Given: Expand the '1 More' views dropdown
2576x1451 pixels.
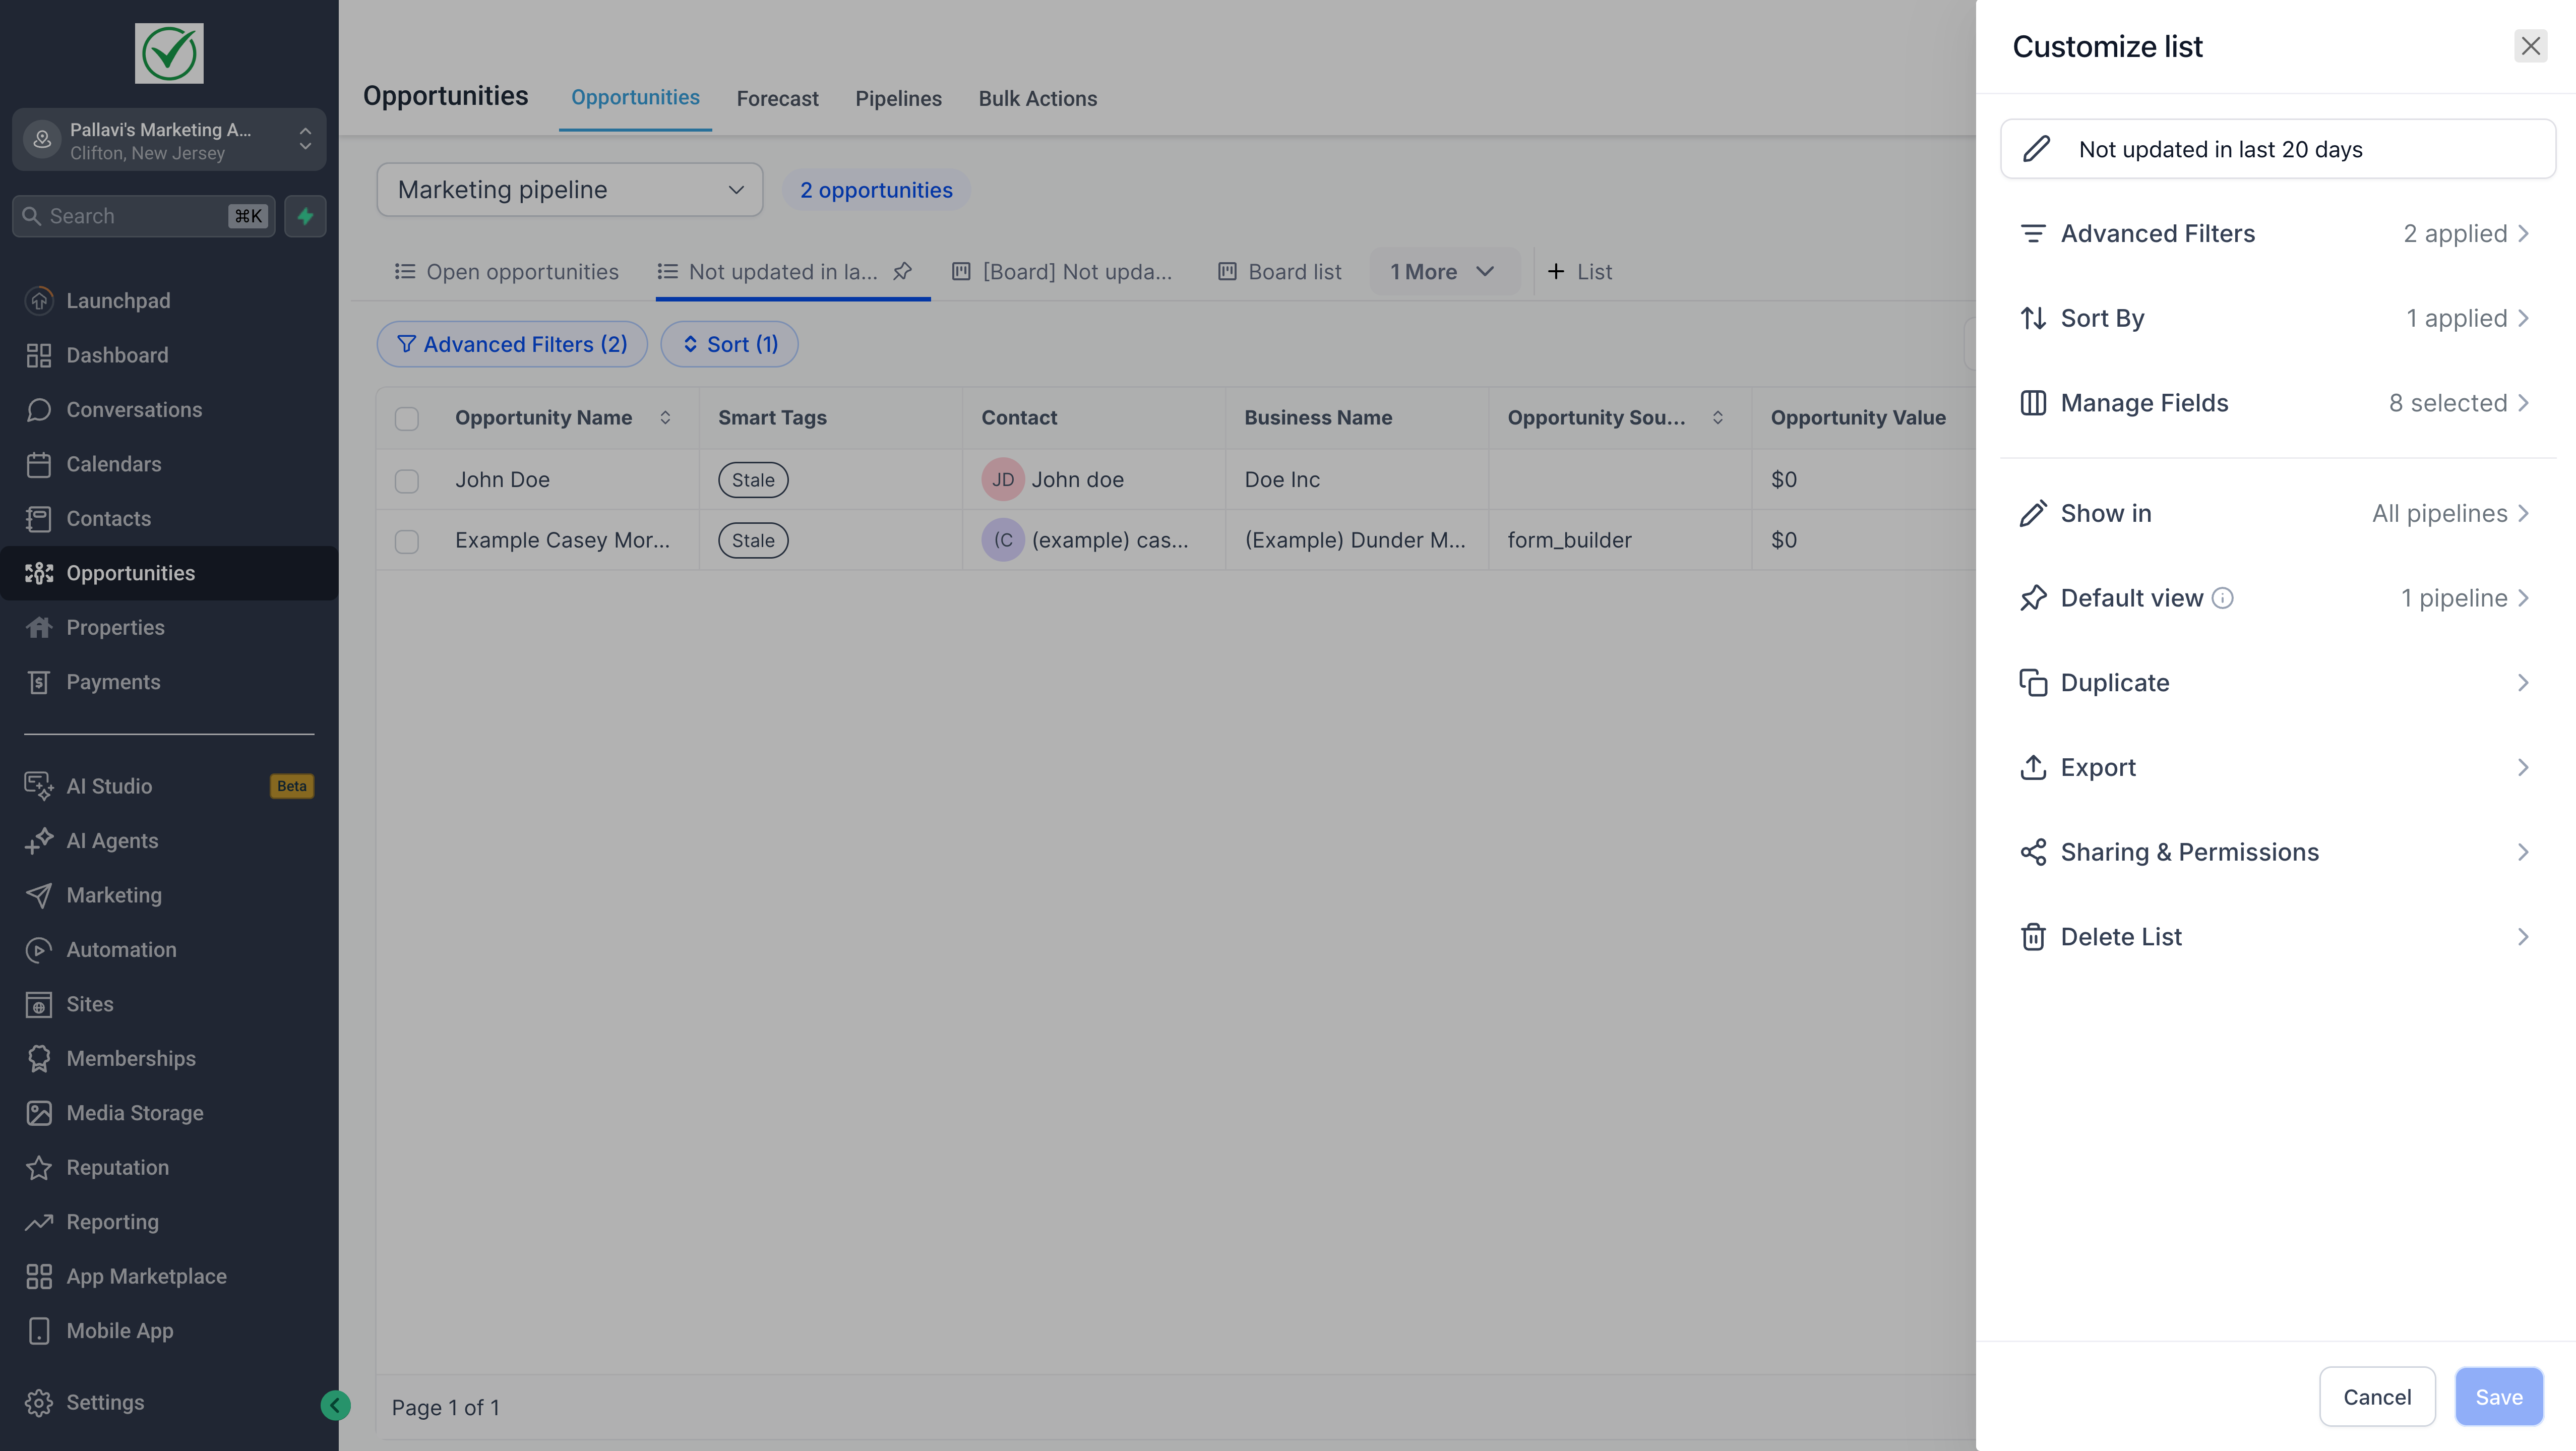Looking at the screenshot, I should pyautogui.click(x=1444, y=271).
